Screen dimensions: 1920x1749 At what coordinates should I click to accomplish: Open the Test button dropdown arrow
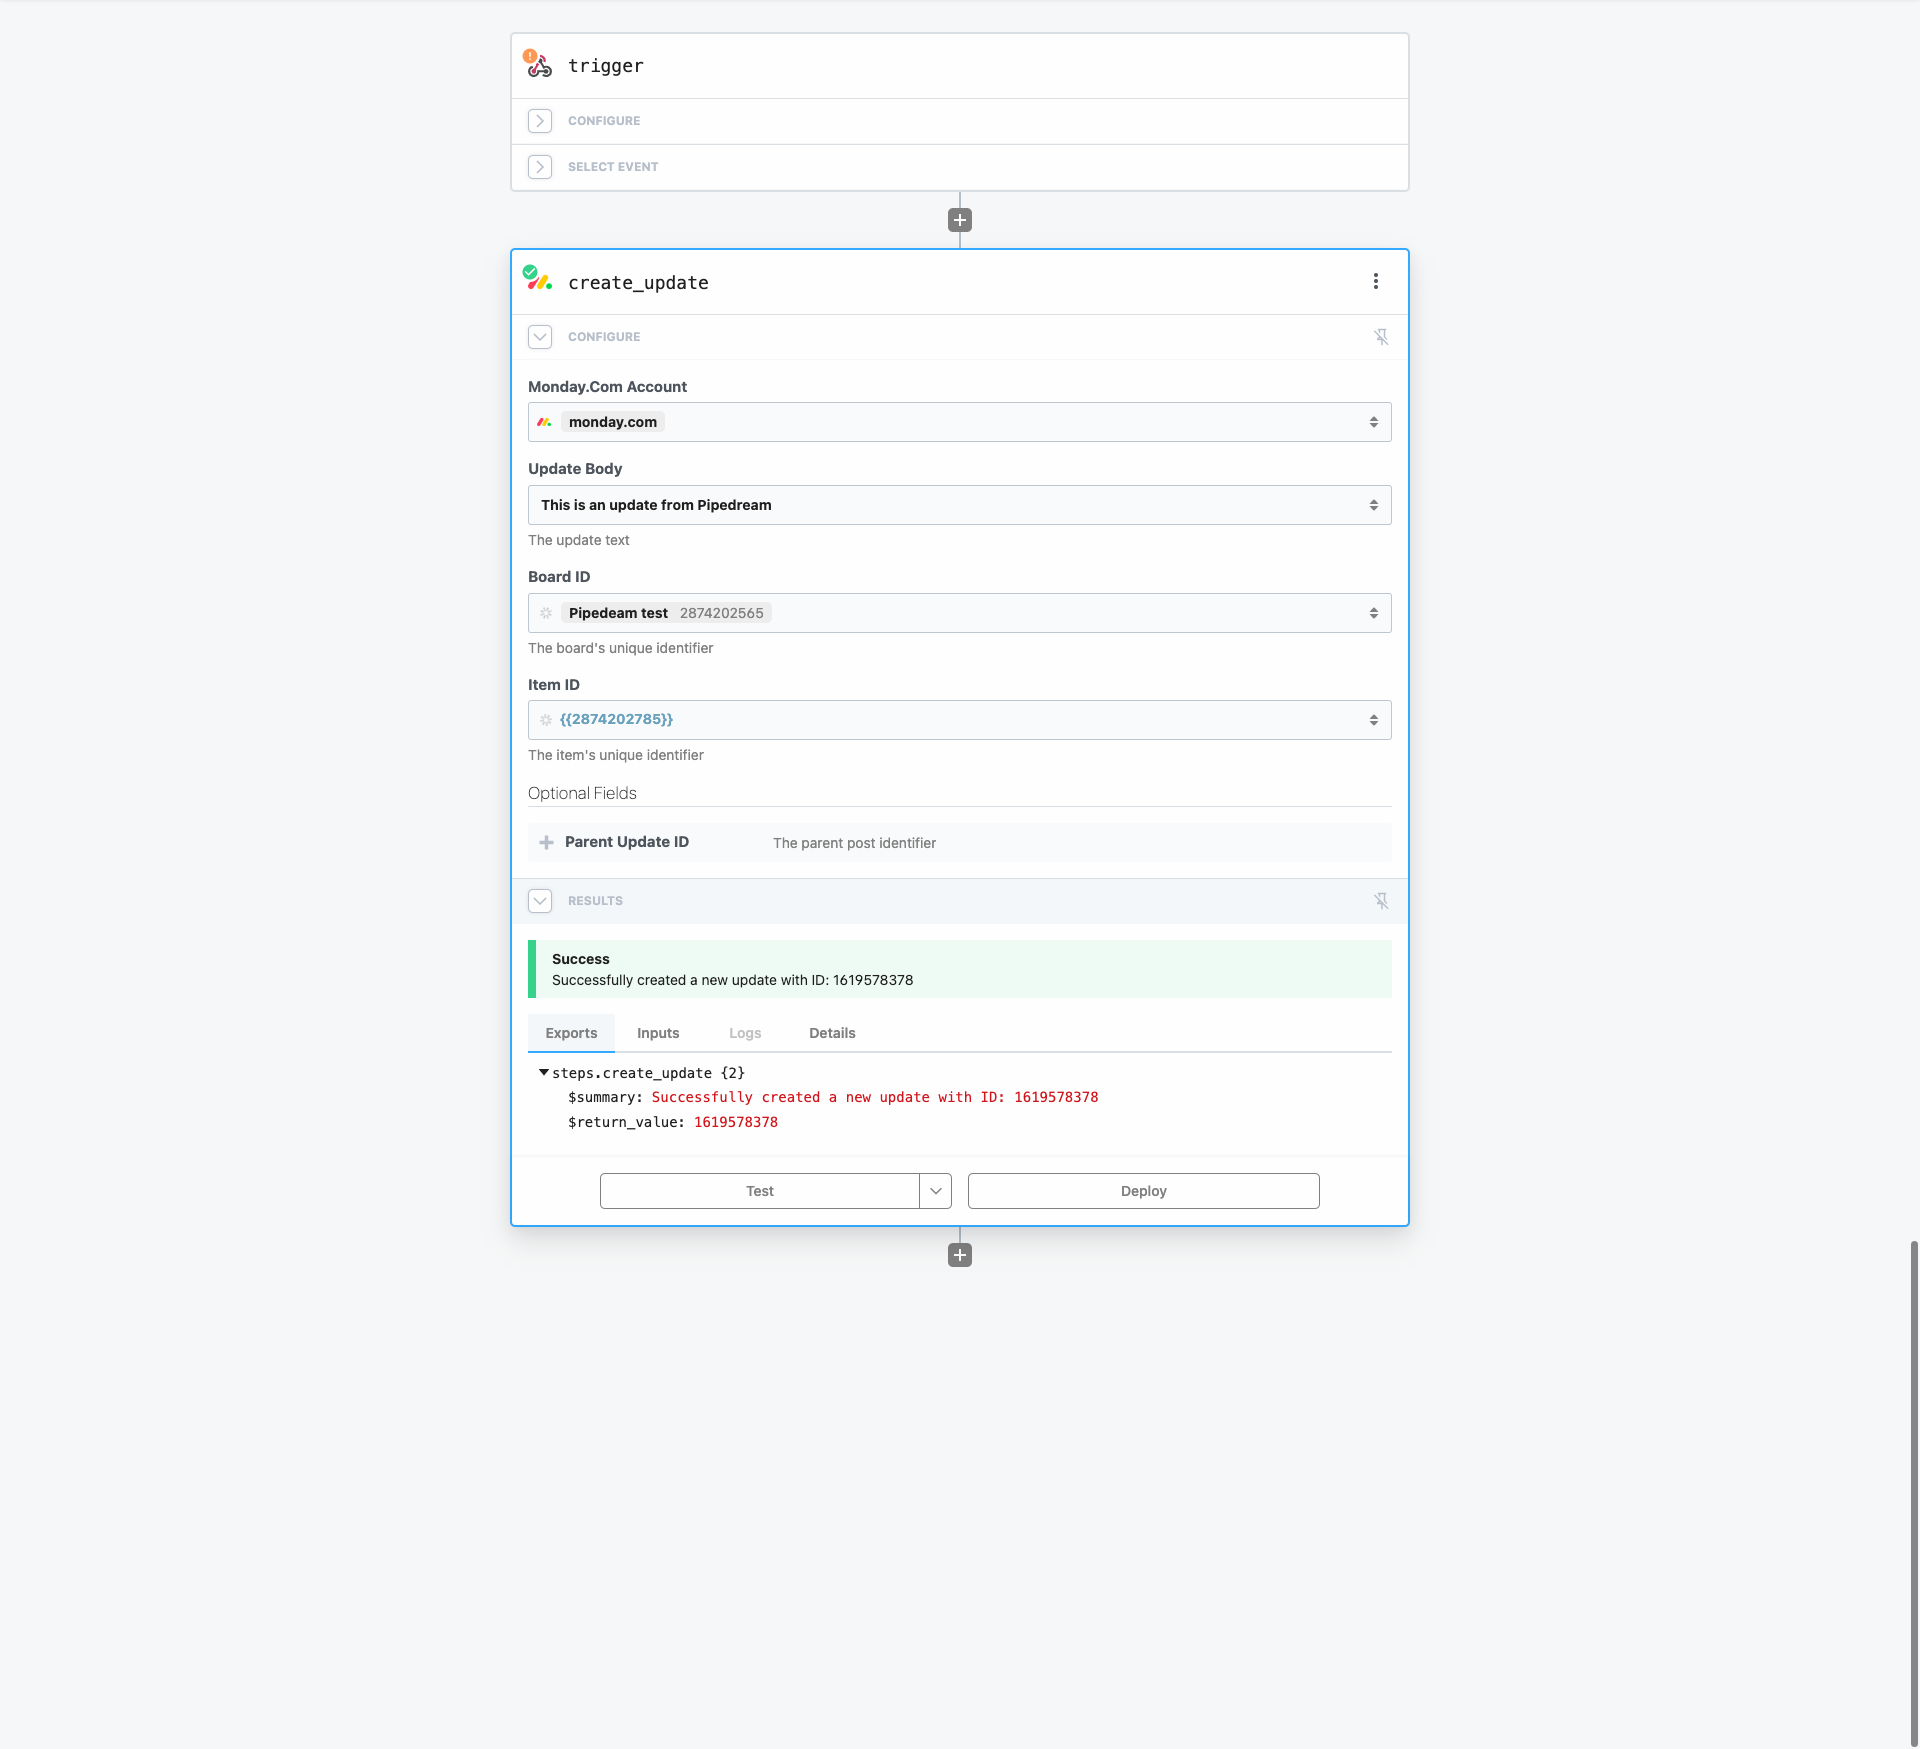click(935, 1190)
